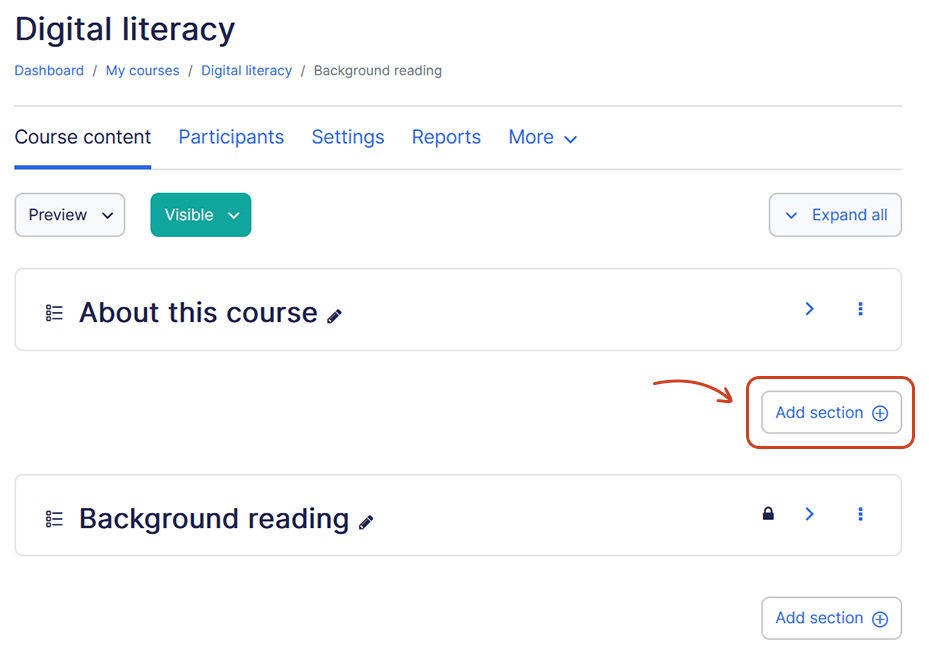This screenshot has height=657, width=929.
Task: Click the bottom Add section button
Action: click(831, 618)
